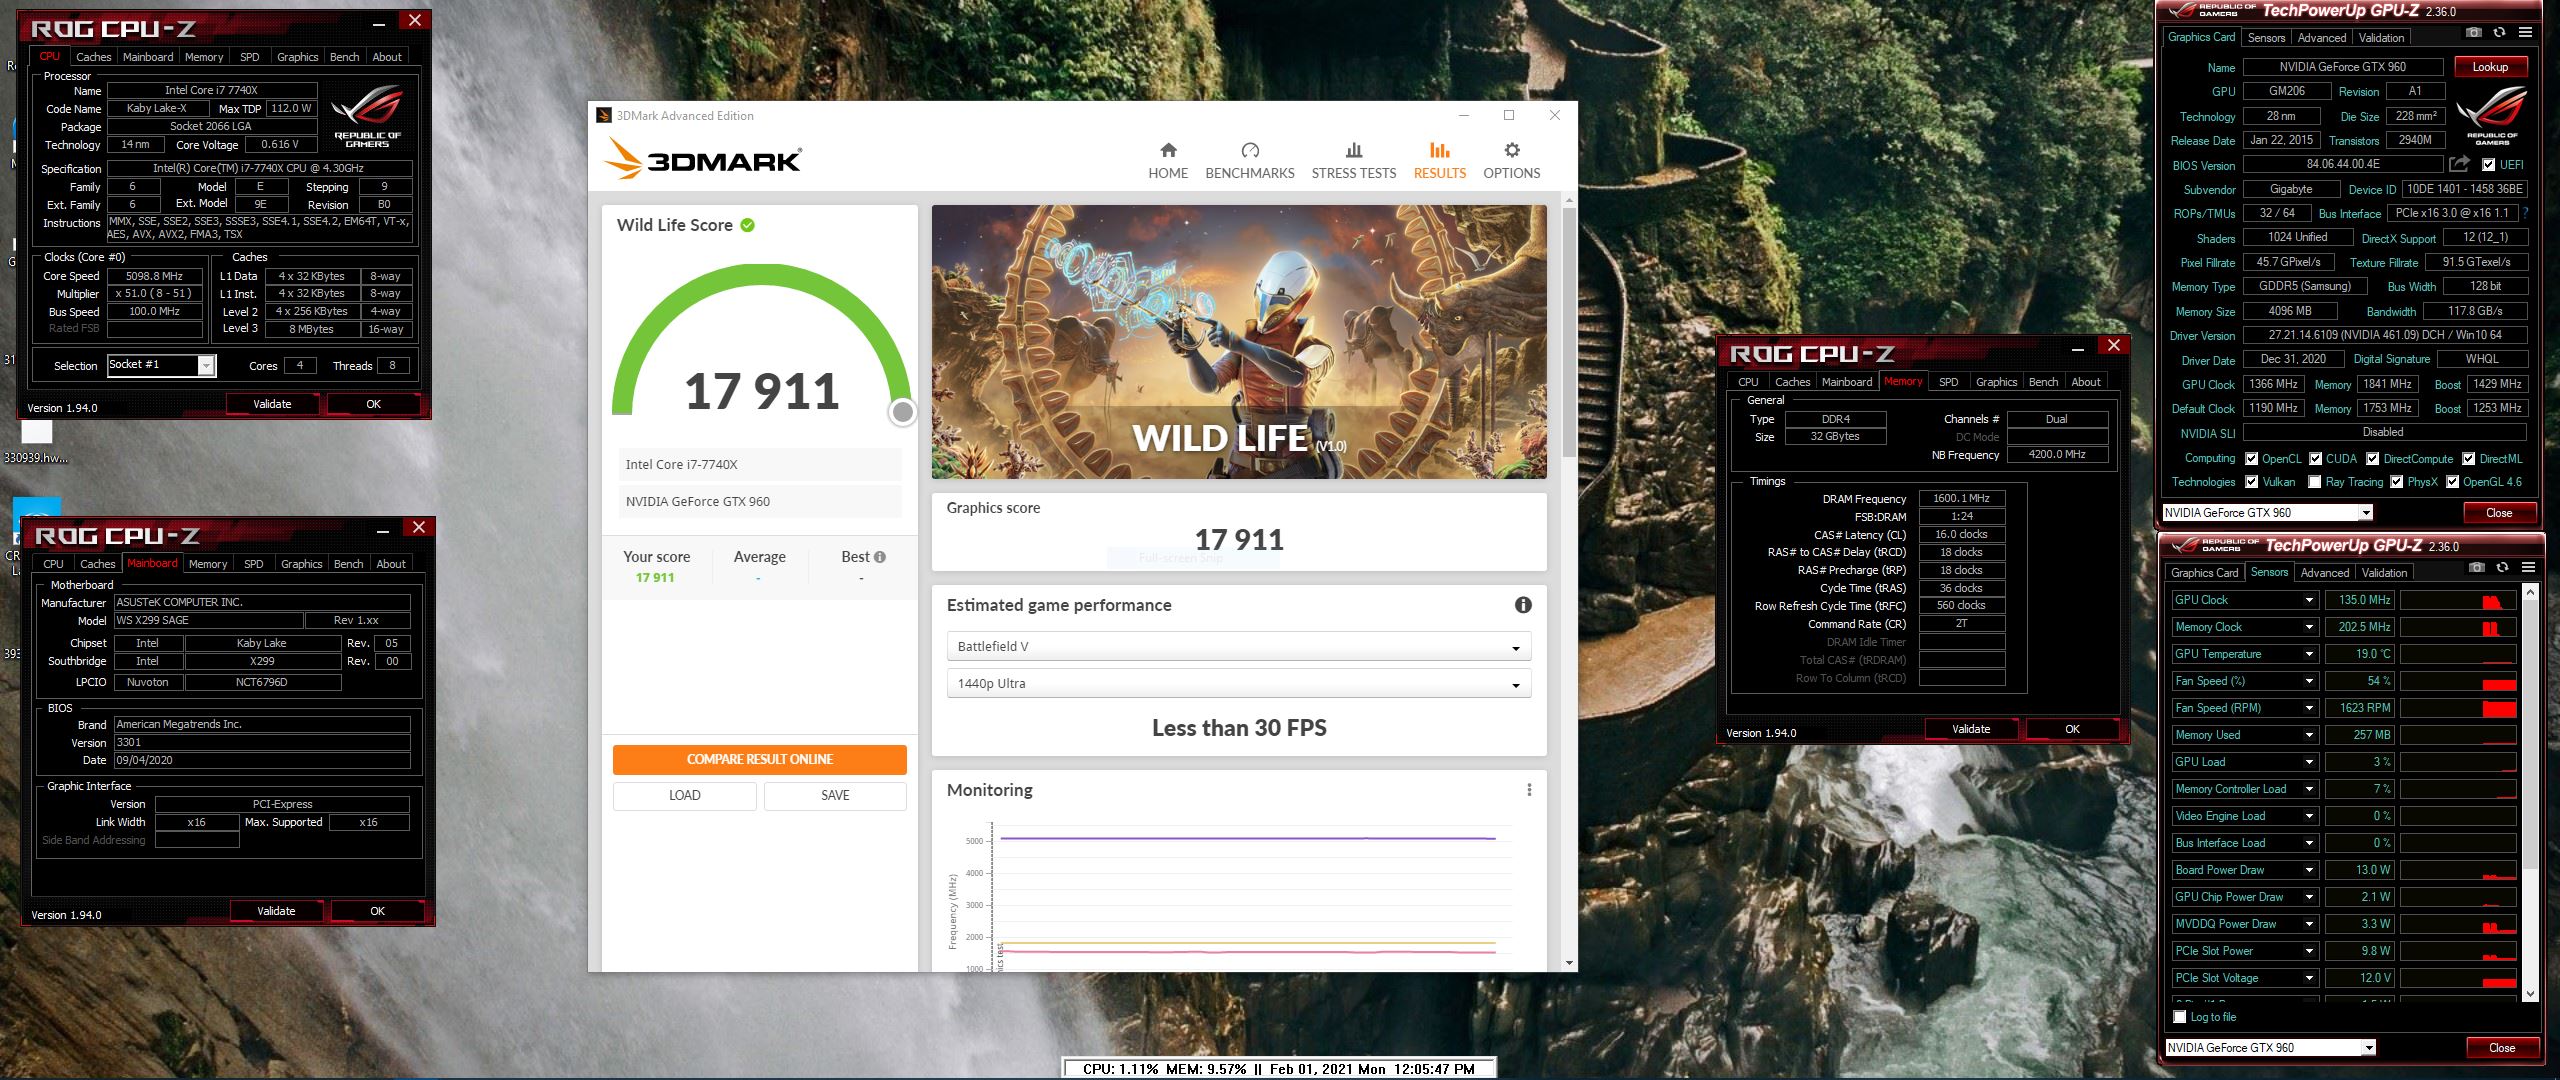Click Validate in CPU-Z Memory window

[x=1971, y=729]
